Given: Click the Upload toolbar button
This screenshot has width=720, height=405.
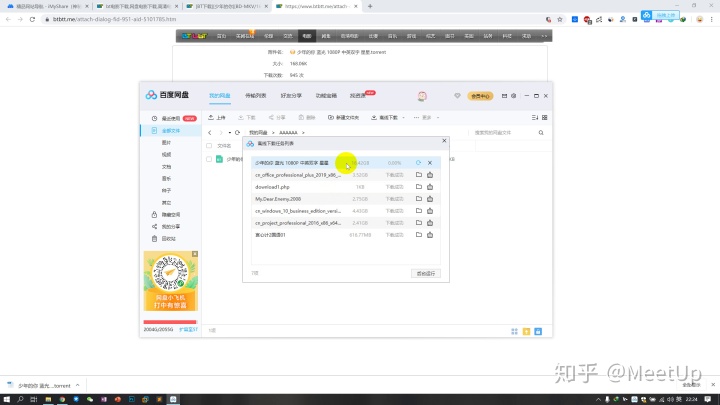Looking at the screenshot, I should 217,118.
